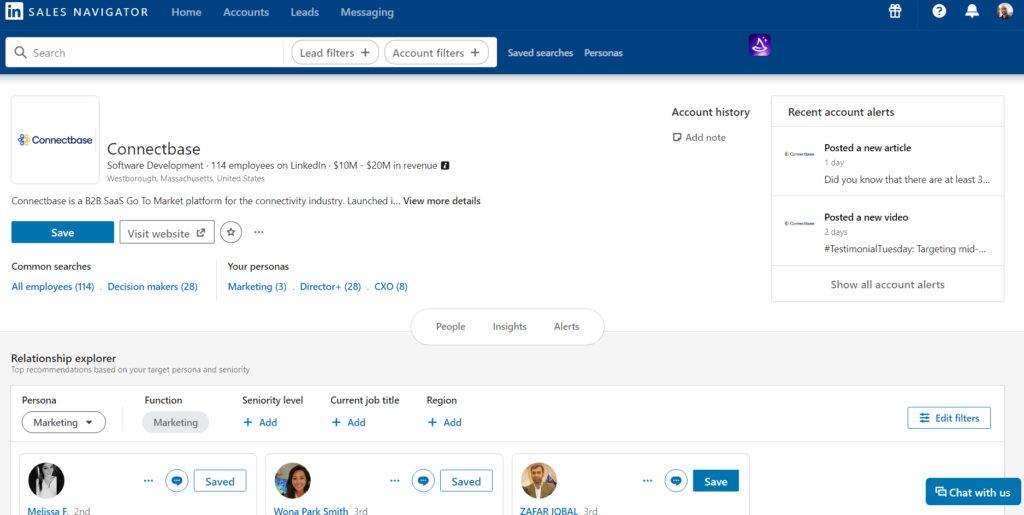Image resolution: width=1024 pixels, height=515 pixels.
Task: Switch to the Insights tab
Action: (509, 326)
